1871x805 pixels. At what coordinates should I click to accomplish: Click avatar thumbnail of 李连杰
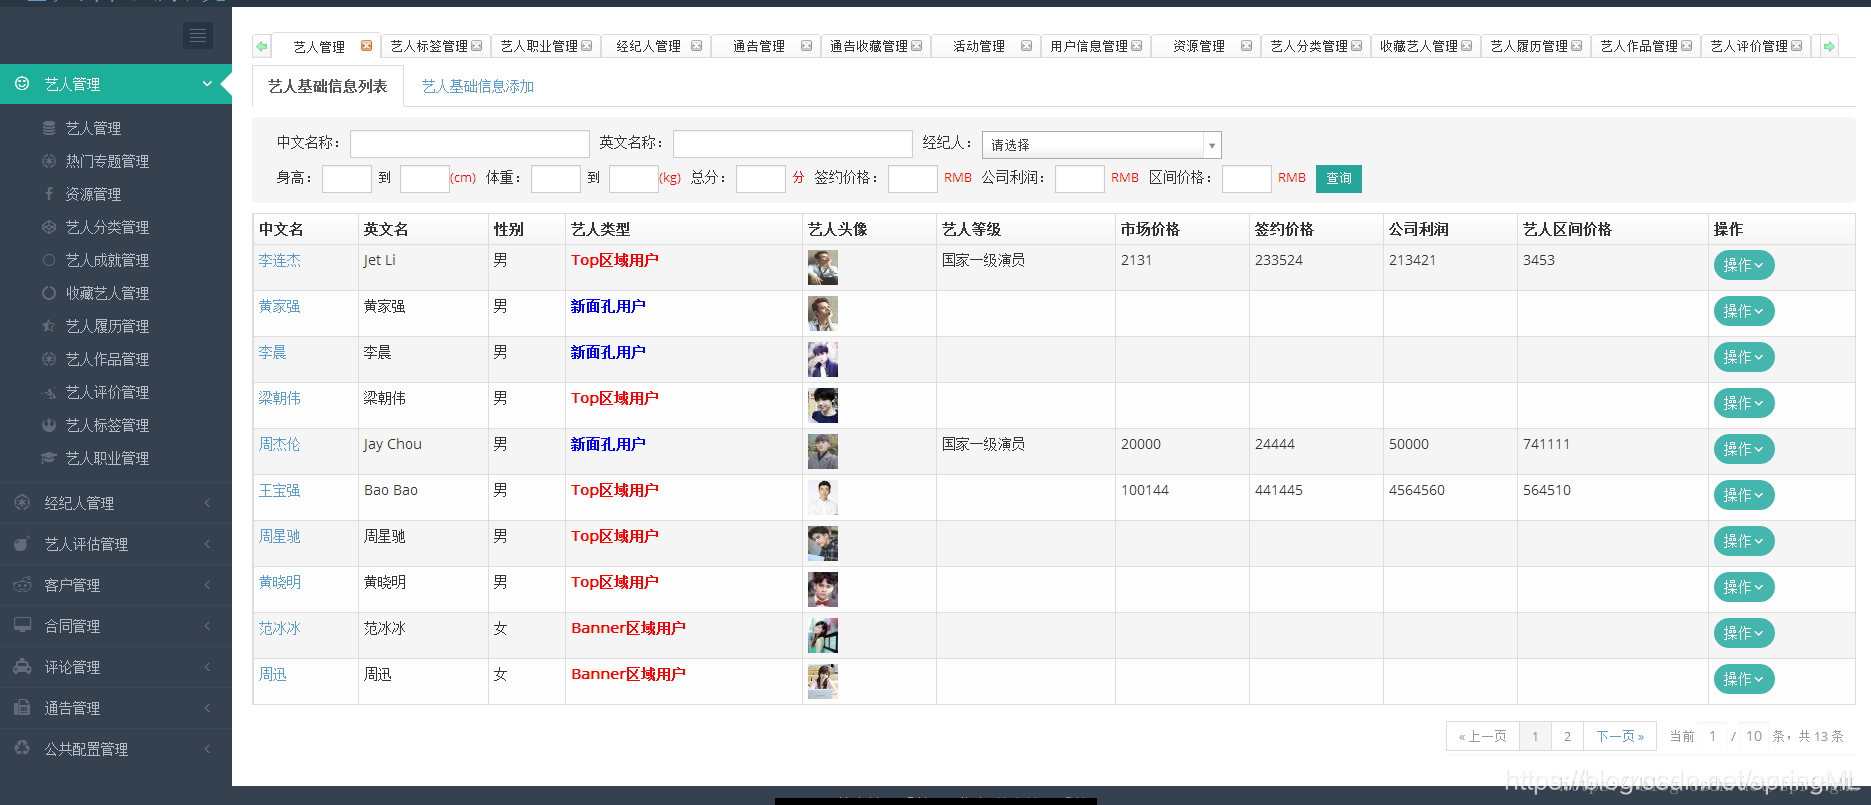pos(823,268)
